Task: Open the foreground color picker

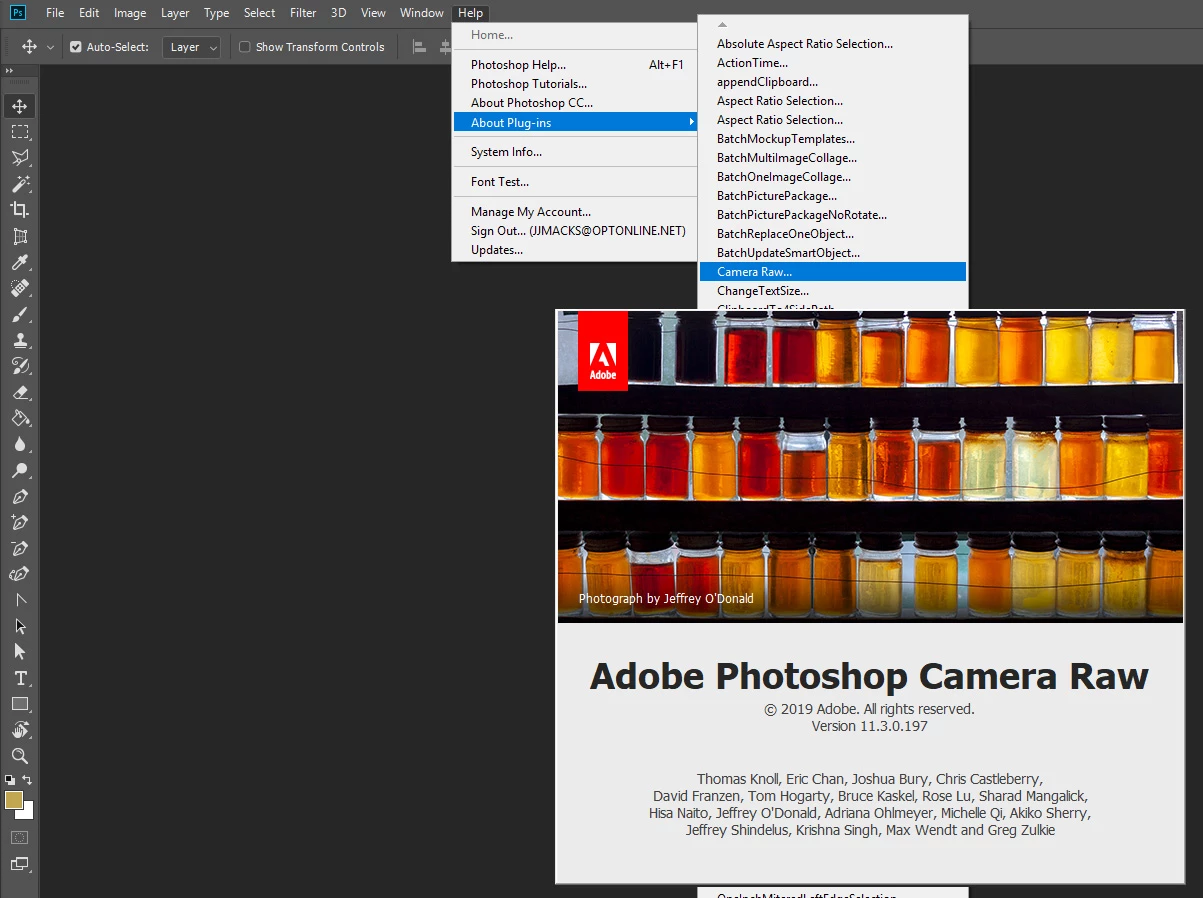Action: click(14, 800)
